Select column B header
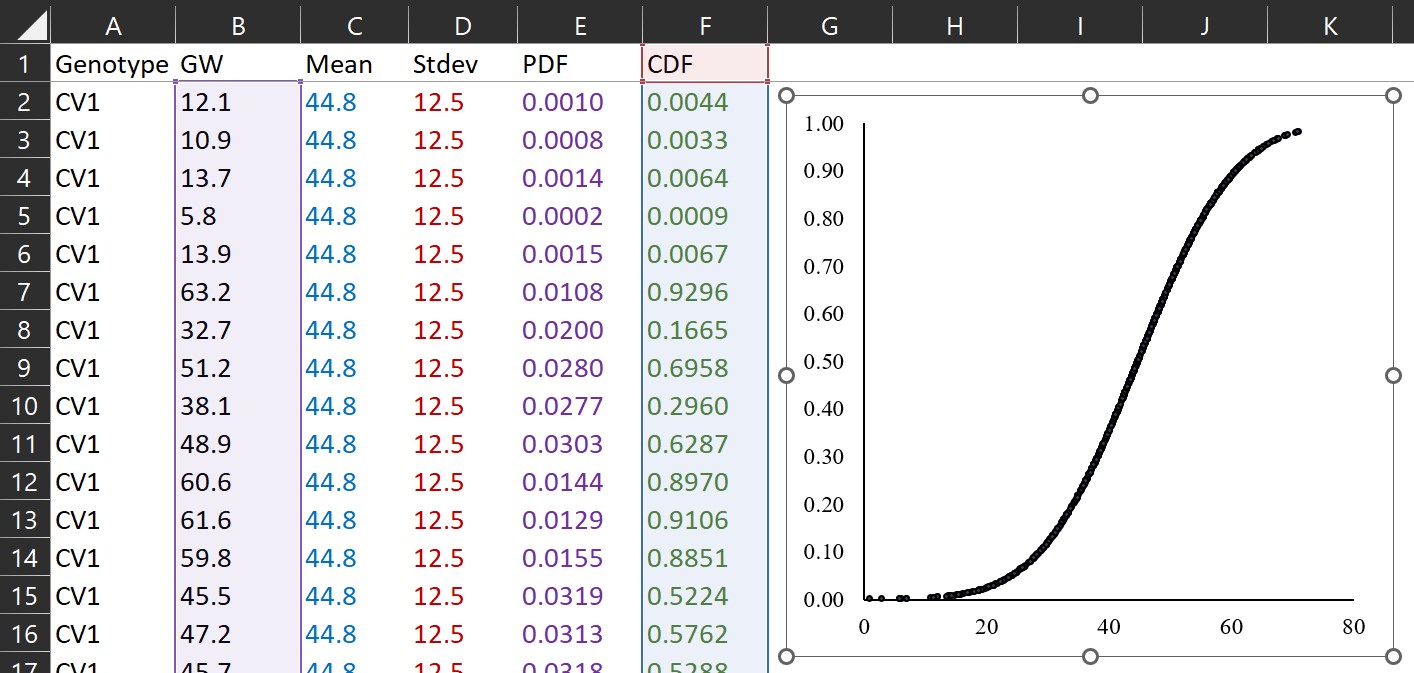The image size is (1414, 673). coord(237,25)
